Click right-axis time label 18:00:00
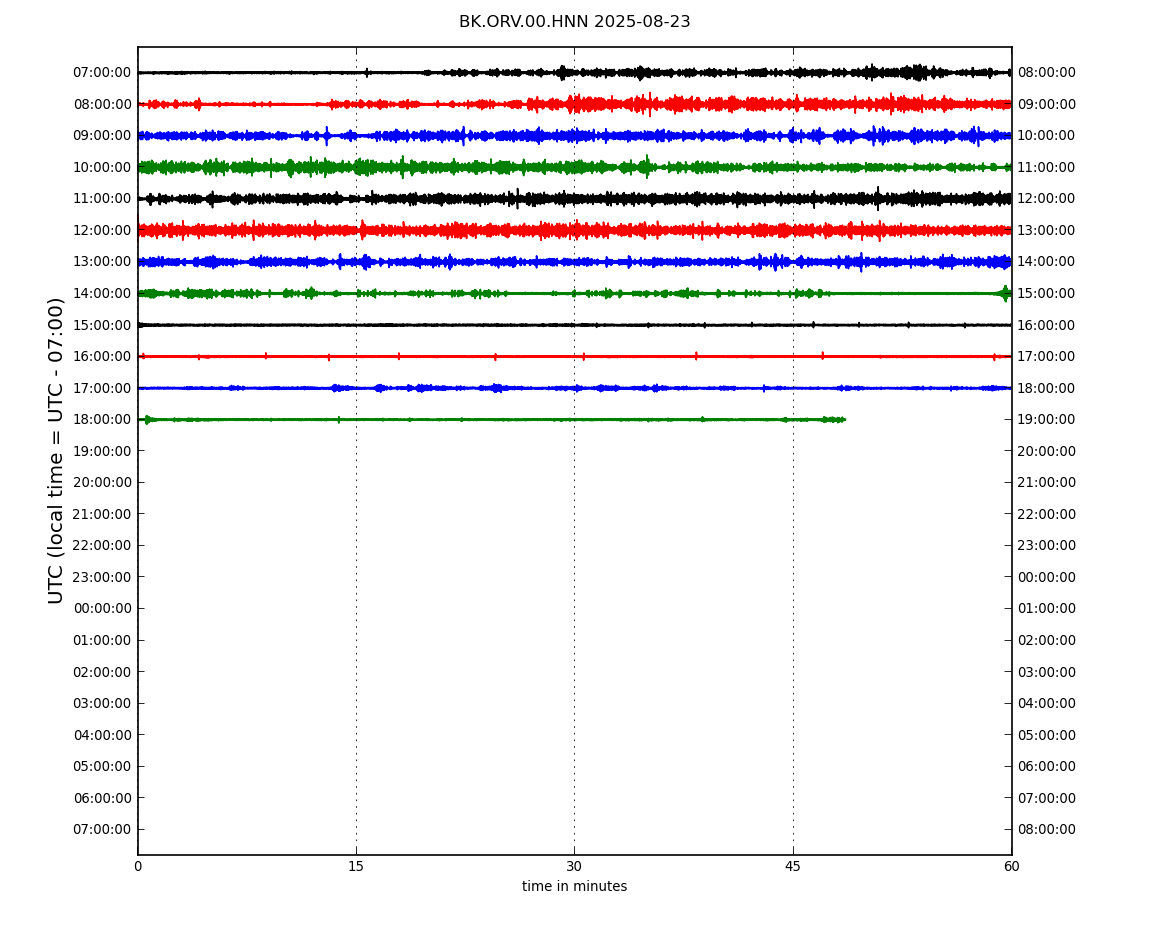The width and height of the screenshot is (1150, 950). (x=1047, y=388)
